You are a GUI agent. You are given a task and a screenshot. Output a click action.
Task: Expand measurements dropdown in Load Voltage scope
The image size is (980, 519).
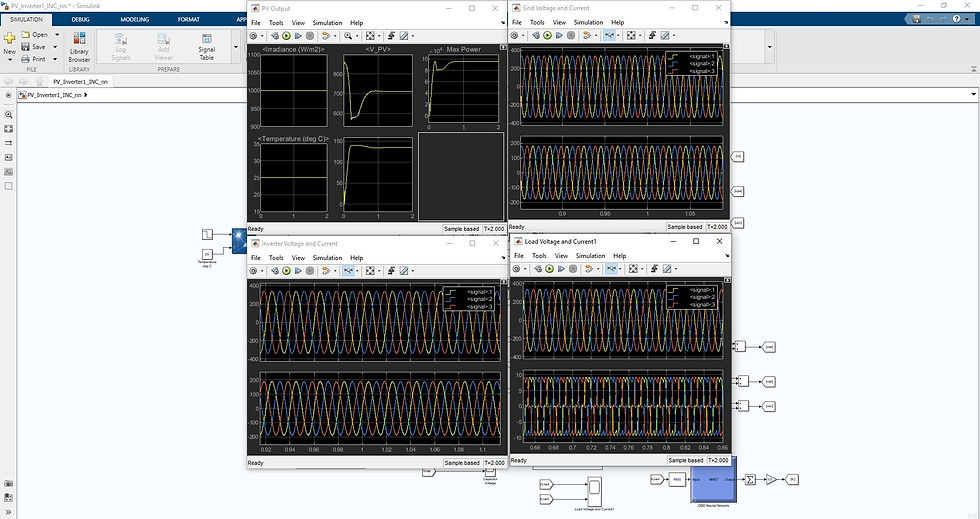[676, 269]
